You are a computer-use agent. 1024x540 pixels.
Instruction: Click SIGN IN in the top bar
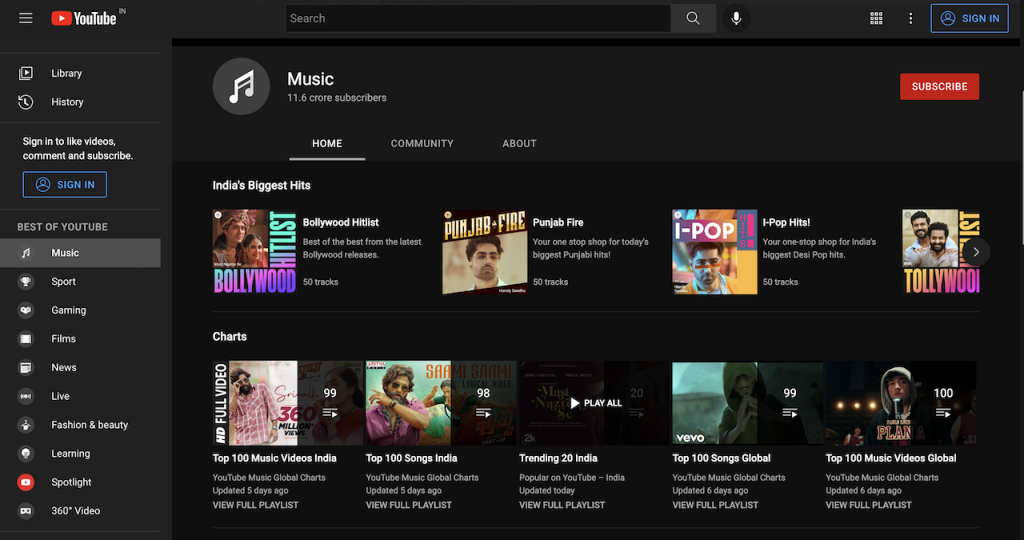(x=969, y=18)
